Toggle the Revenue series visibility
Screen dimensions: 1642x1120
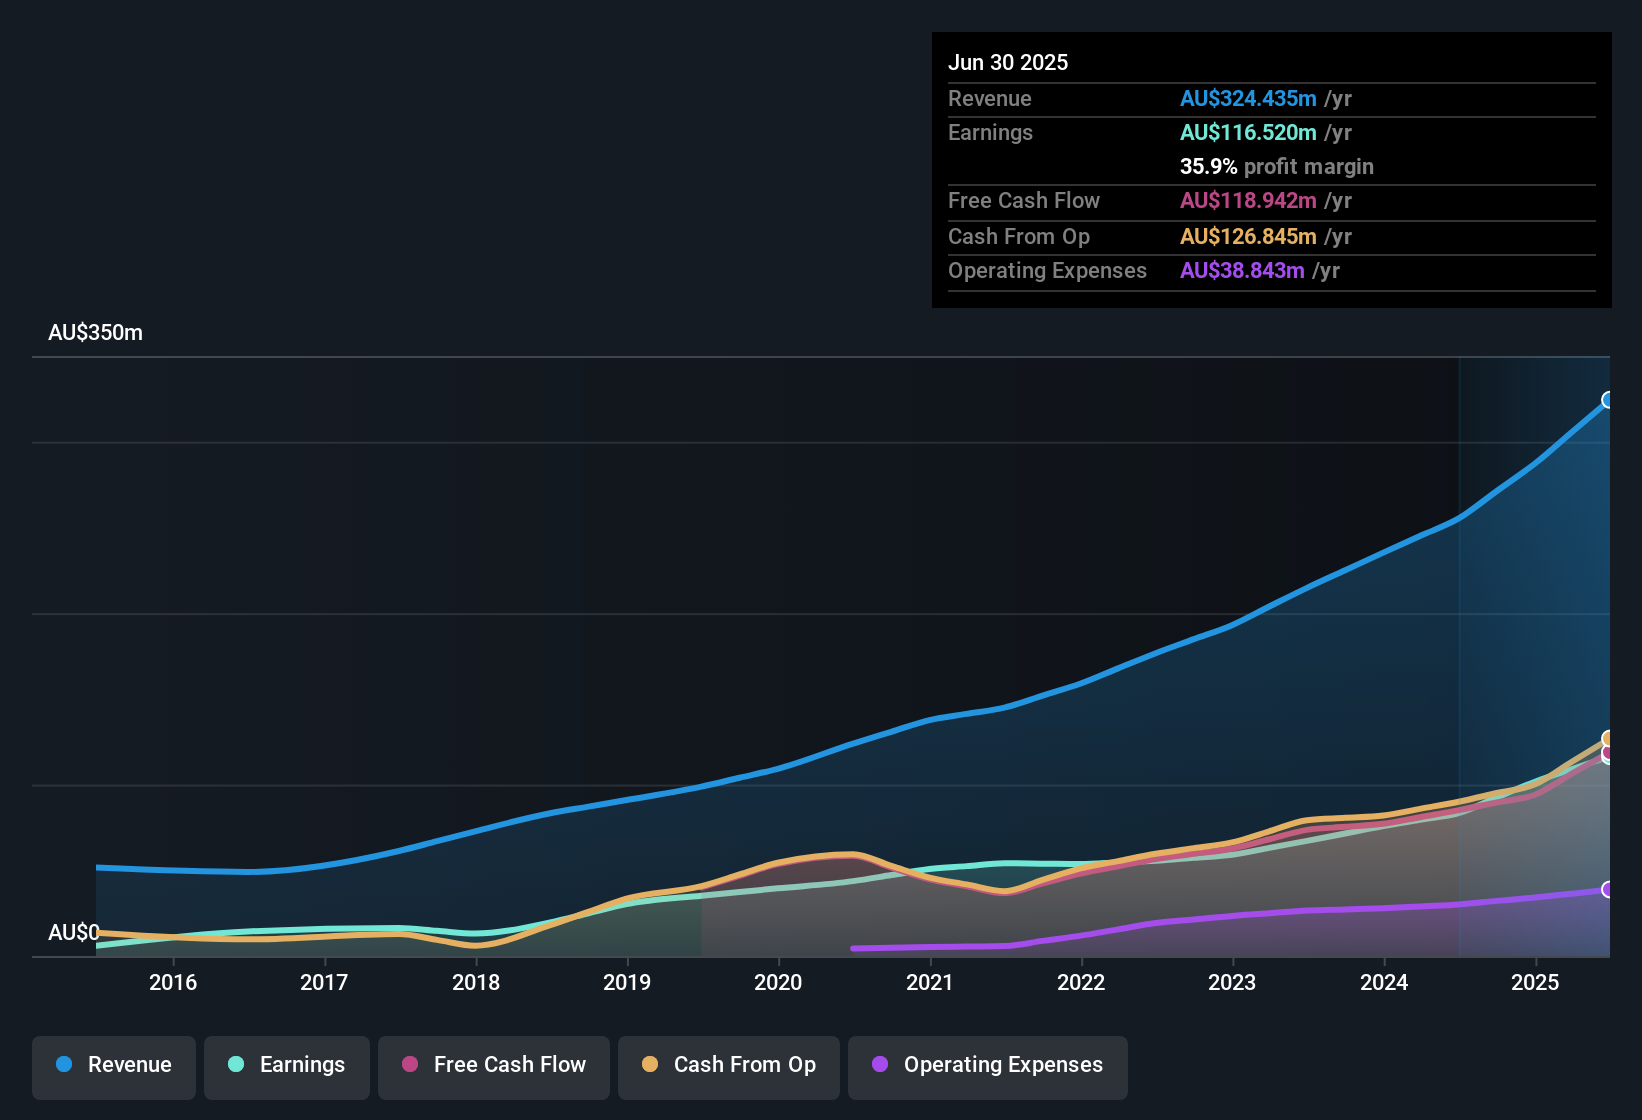(113, 1065)
